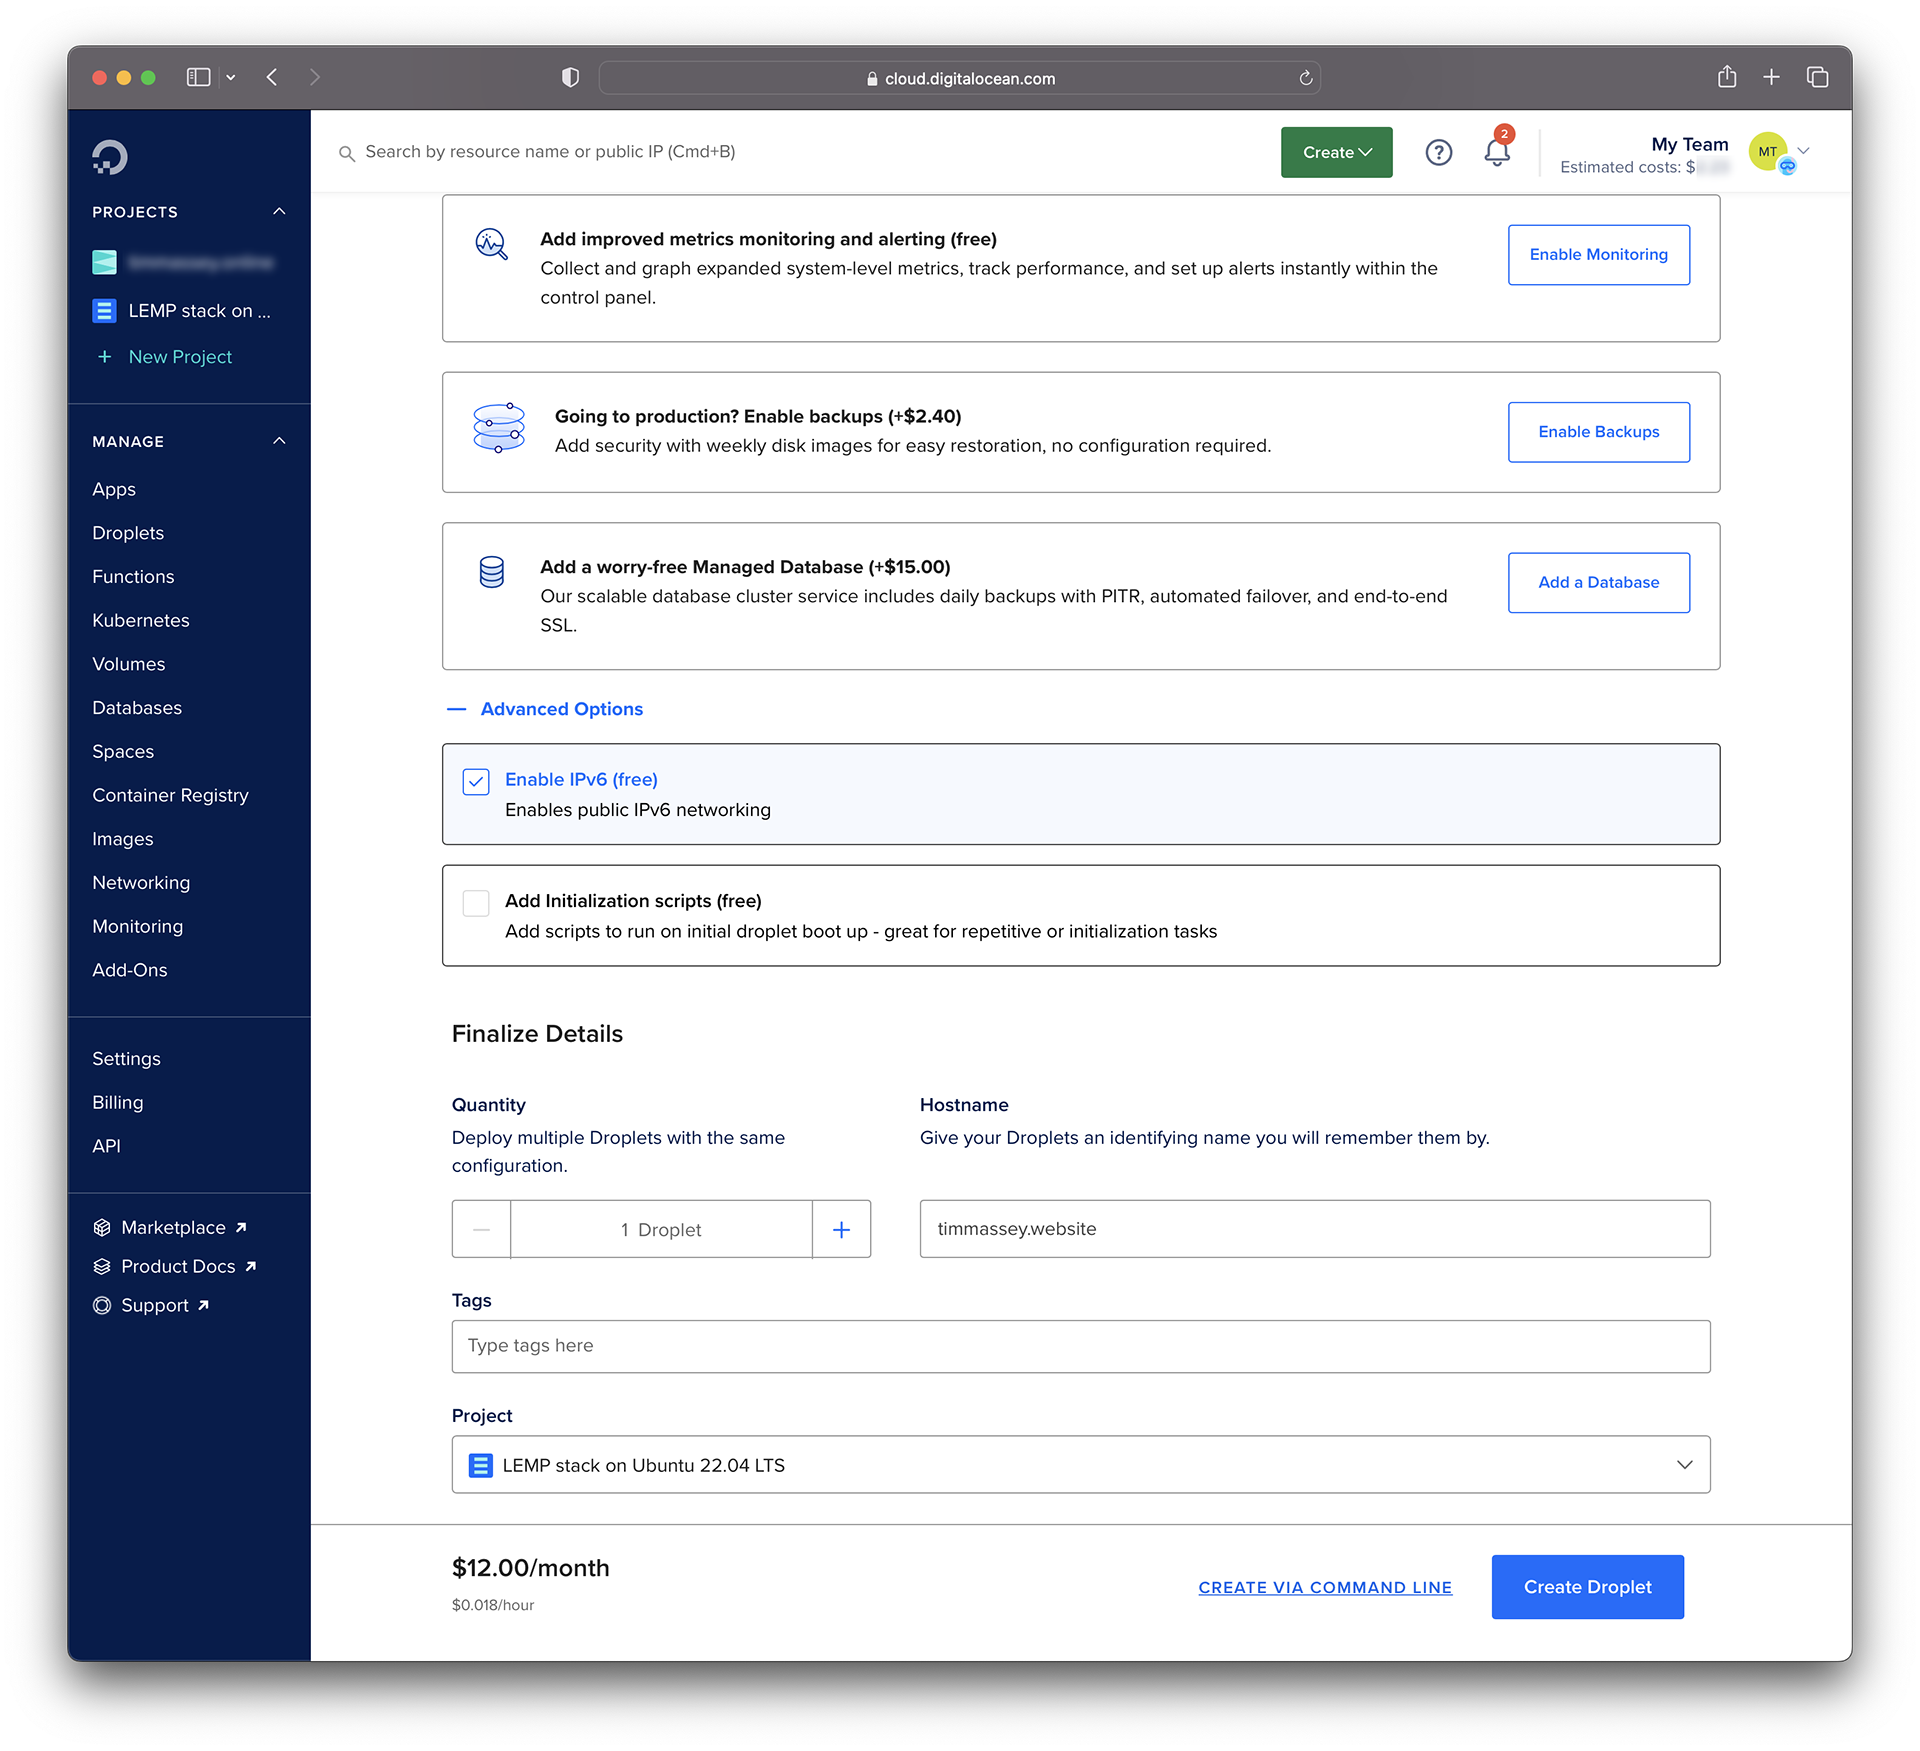This screenshot has height=1751, width=1920.
Task: Click the blurred project's teal icon
Action: pos(104,263)
